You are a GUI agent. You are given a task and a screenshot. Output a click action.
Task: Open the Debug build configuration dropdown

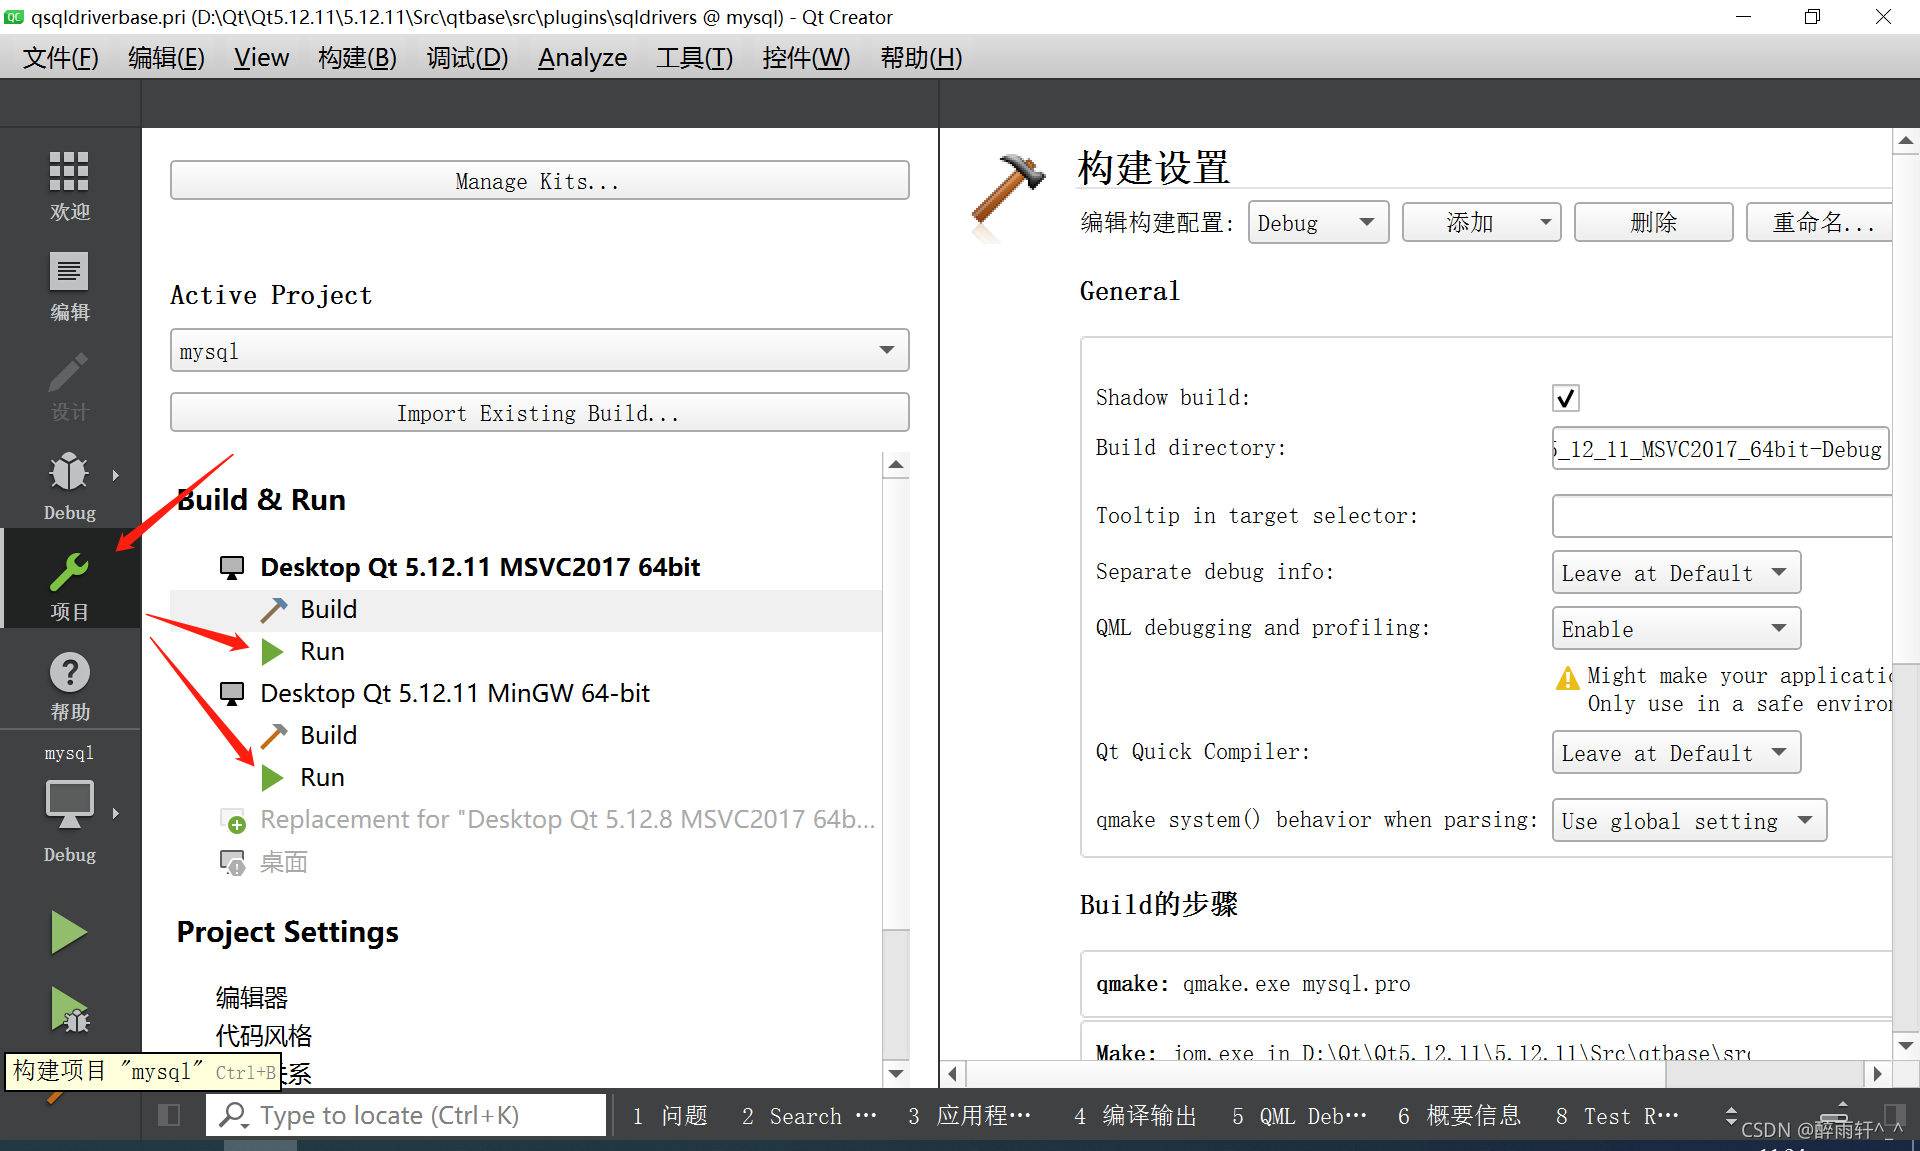[x=1317, y=222]
